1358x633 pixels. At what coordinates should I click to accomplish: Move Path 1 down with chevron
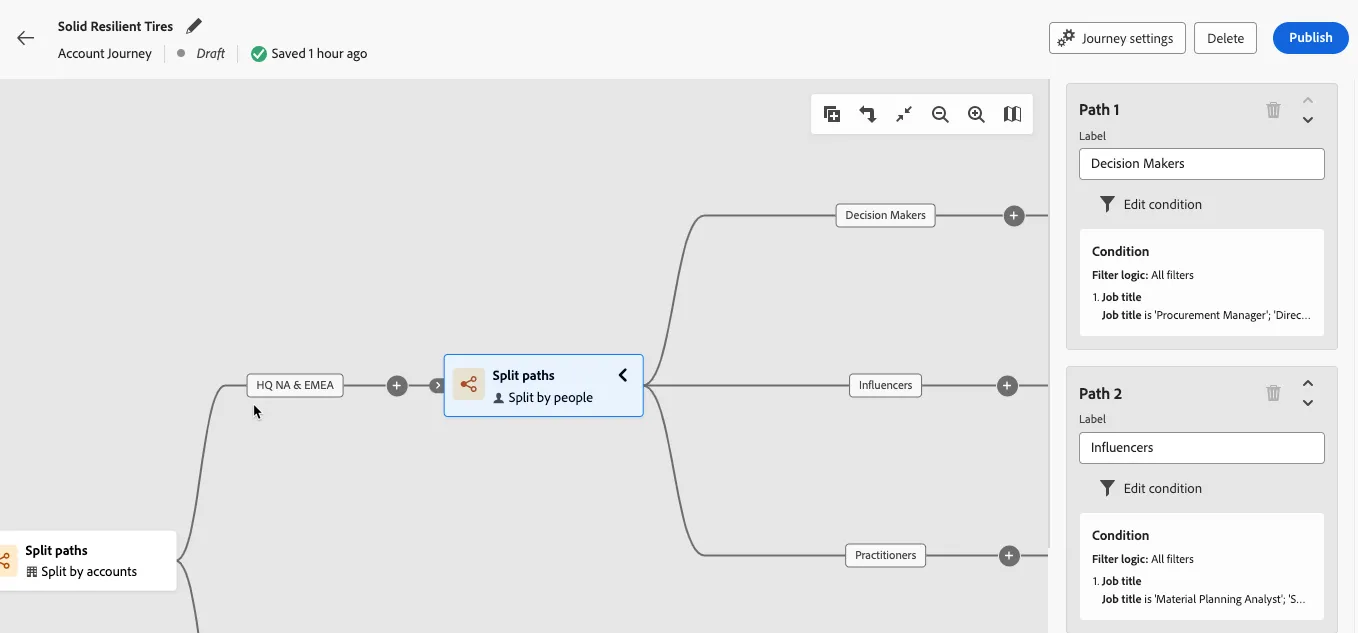(1307, 120)
